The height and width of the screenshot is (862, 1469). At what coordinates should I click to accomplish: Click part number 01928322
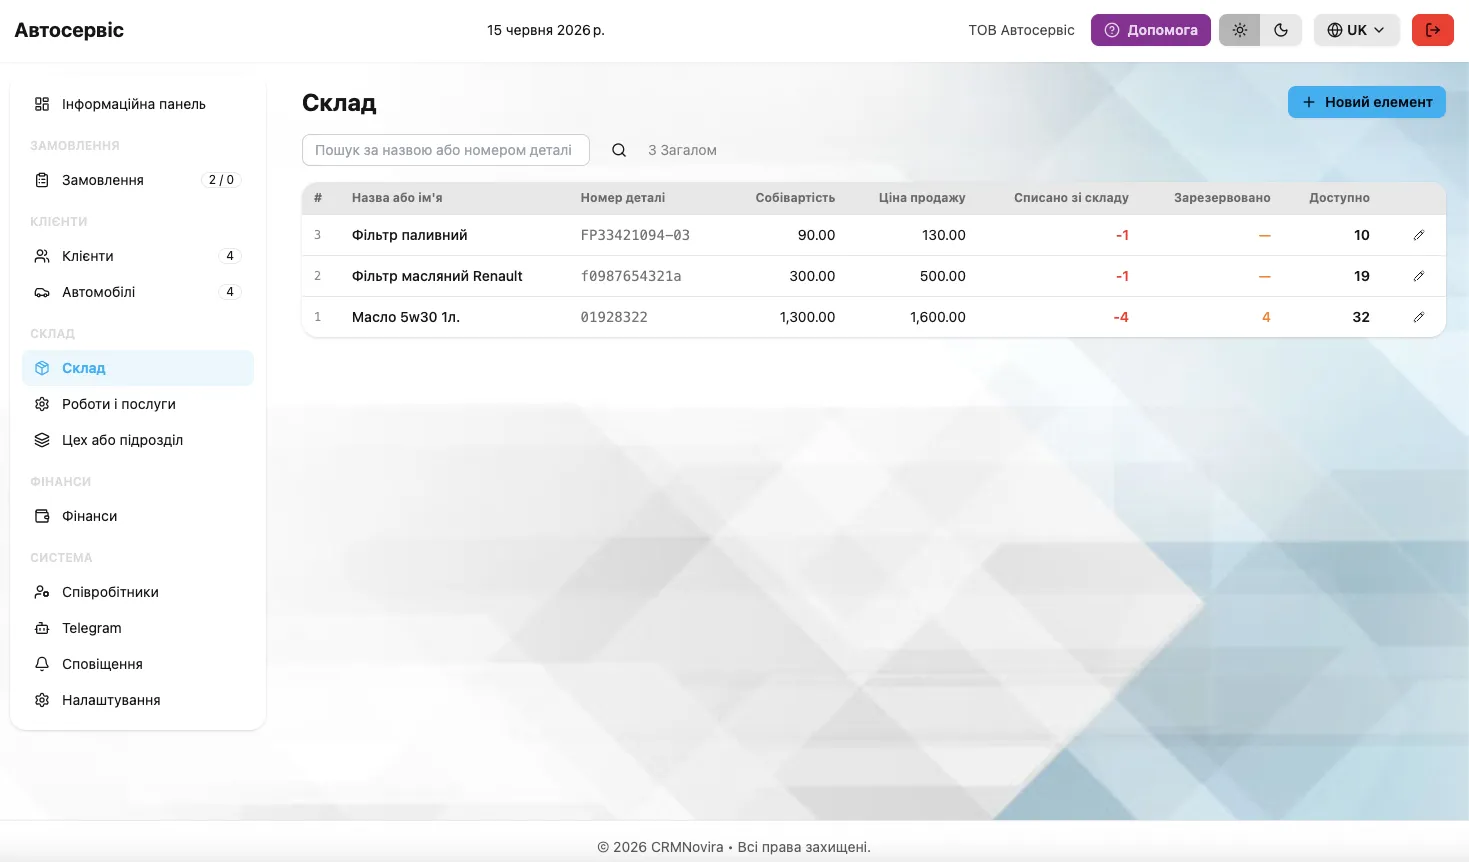click(x=614, y=317)
